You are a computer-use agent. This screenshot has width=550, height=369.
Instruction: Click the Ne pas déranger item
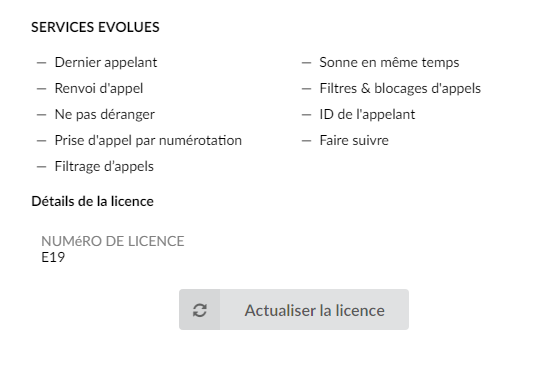105,114
